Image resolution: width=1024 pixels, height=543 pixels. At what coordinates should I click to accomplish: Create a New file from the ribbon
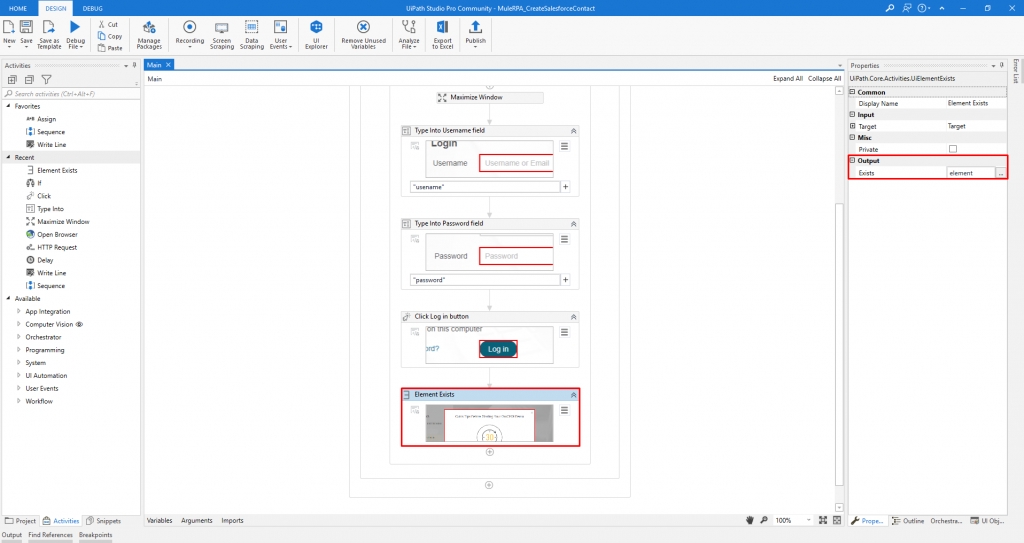pyautogui.click(x=9, y=34)
